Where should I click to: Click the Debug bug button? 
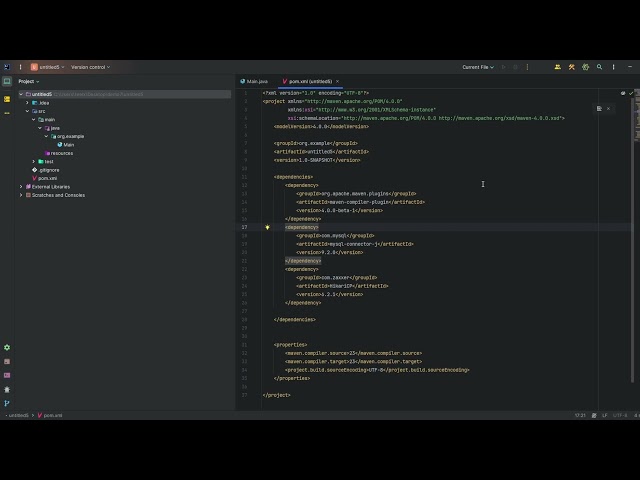tap(515, 67)
